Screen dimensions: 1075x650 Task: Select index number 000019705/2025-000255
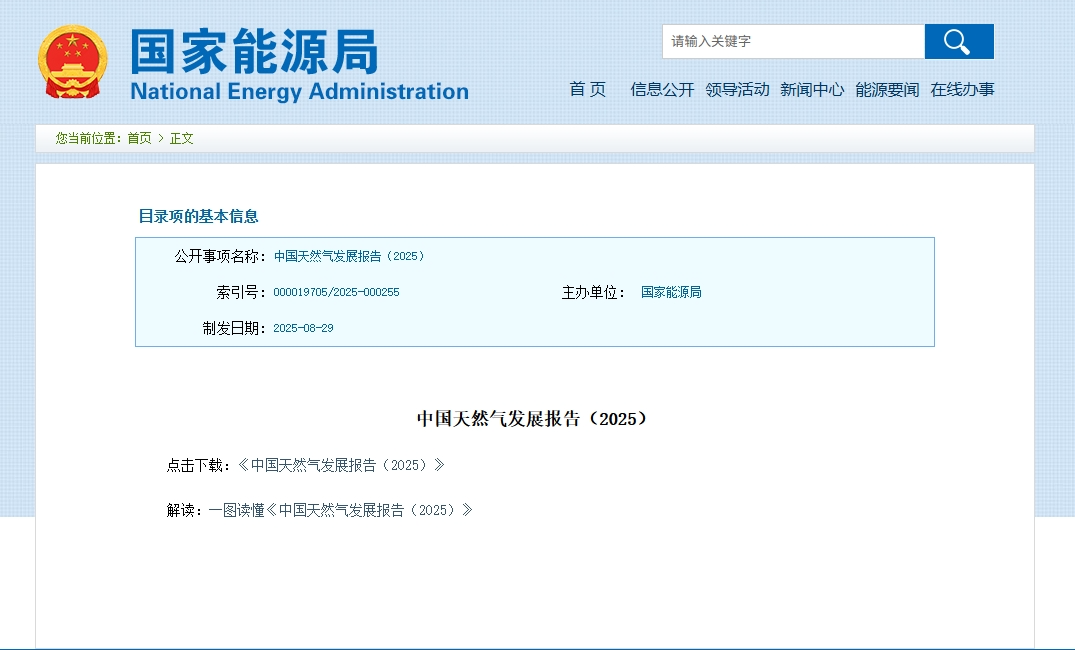[336, 292]
